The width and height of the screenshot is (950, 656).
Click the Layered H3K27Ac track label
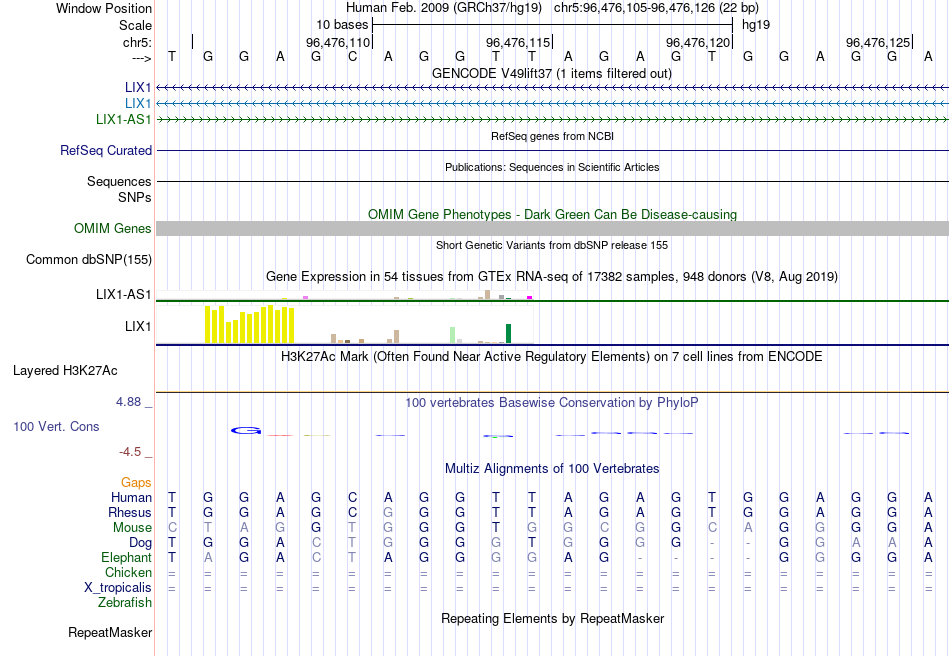(x=65, y=371)
